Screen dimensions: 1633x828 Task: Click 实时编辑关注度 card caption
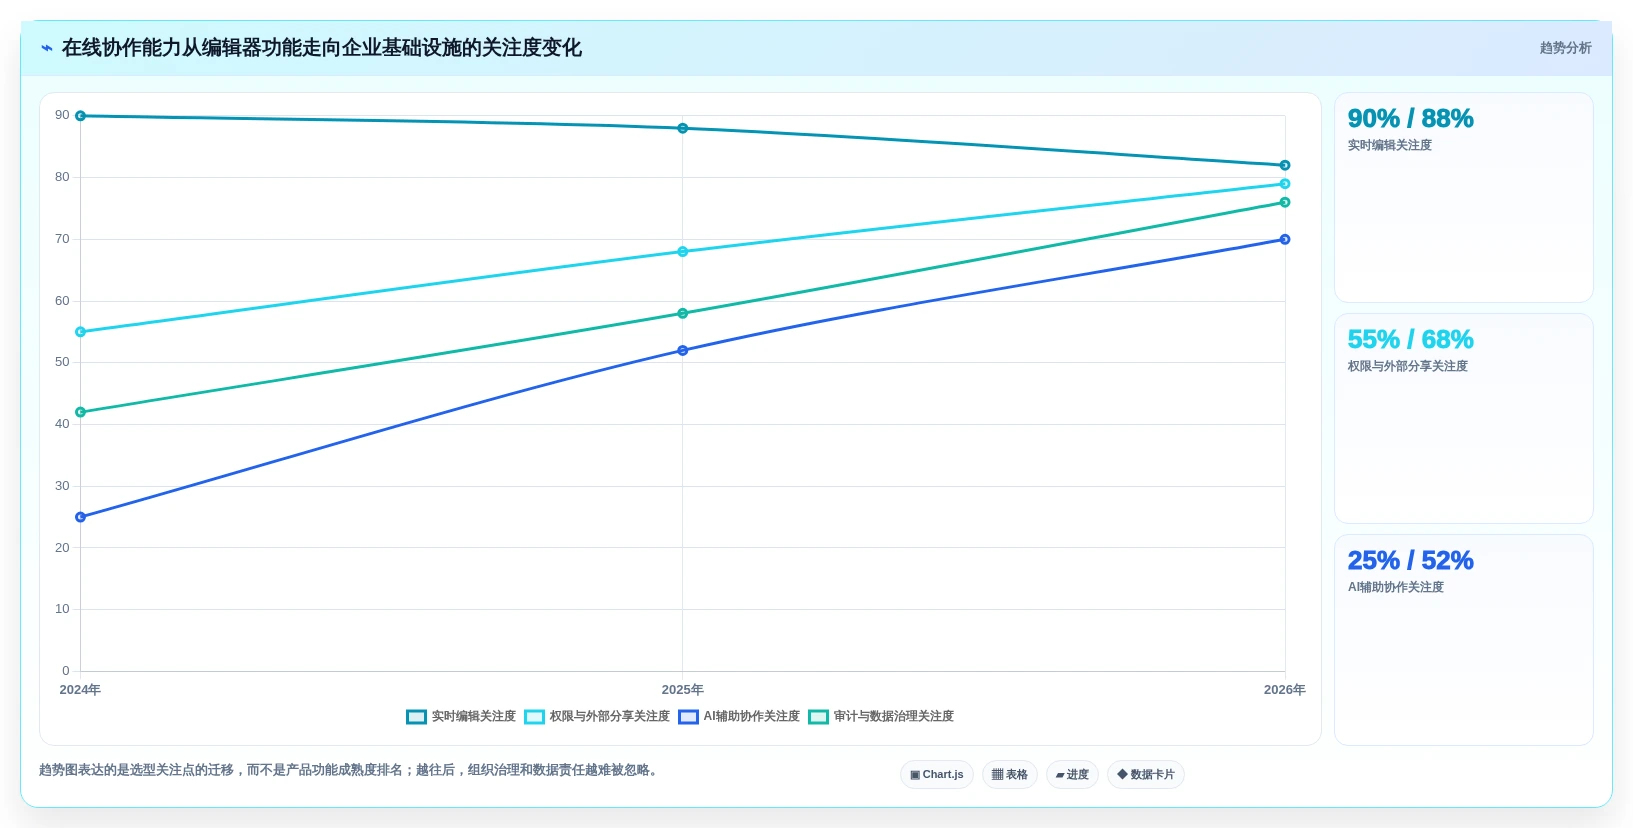tap(1390, 146)
